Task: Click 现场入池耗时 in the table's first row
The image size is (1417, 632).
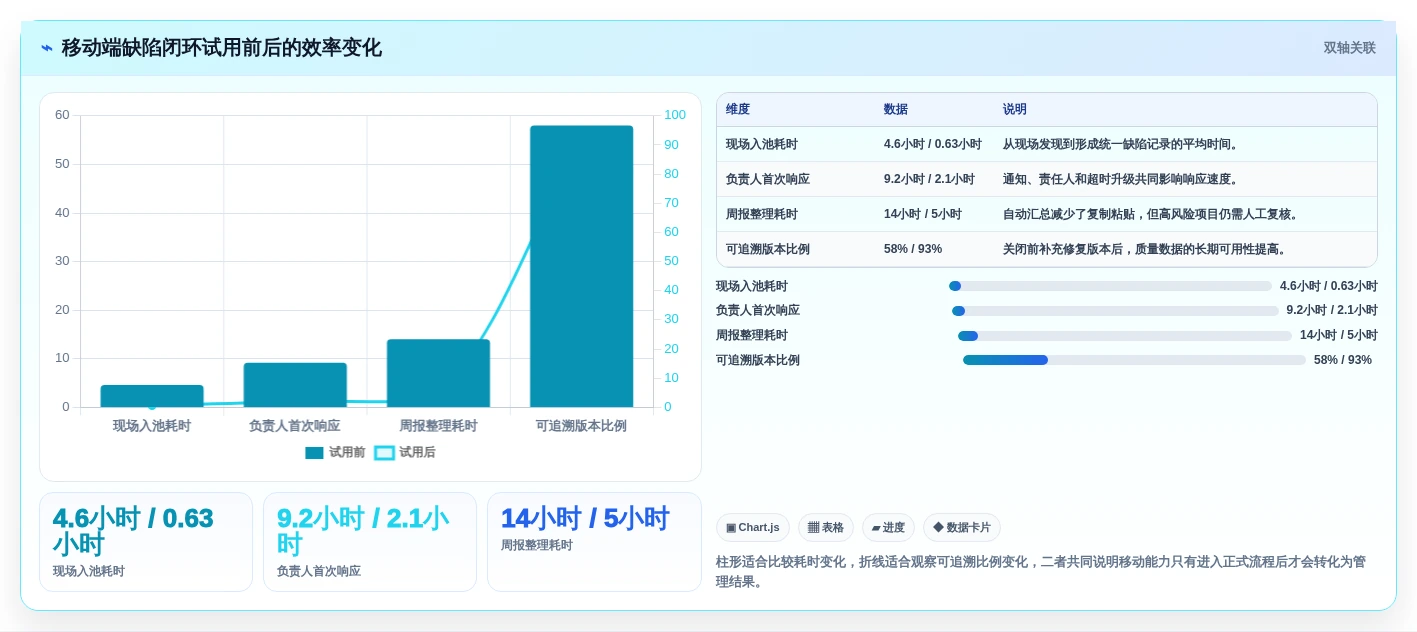Action: pos(762,144)
